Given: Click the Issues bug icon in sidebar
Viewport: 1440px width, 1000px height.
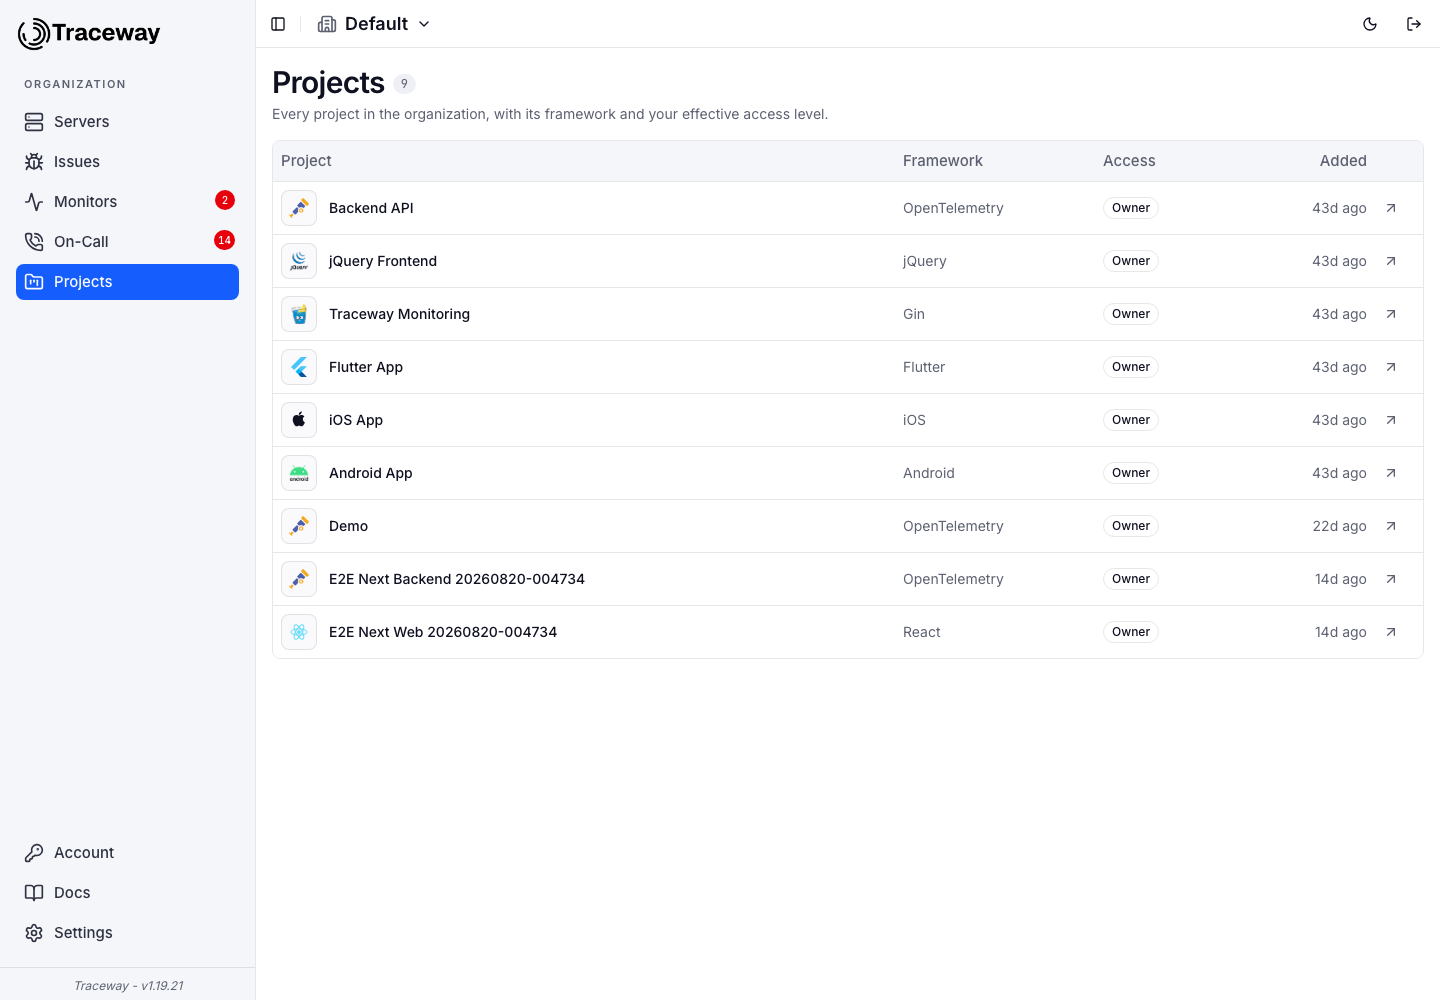Looking at the screenshot, I should pos(34,162).
